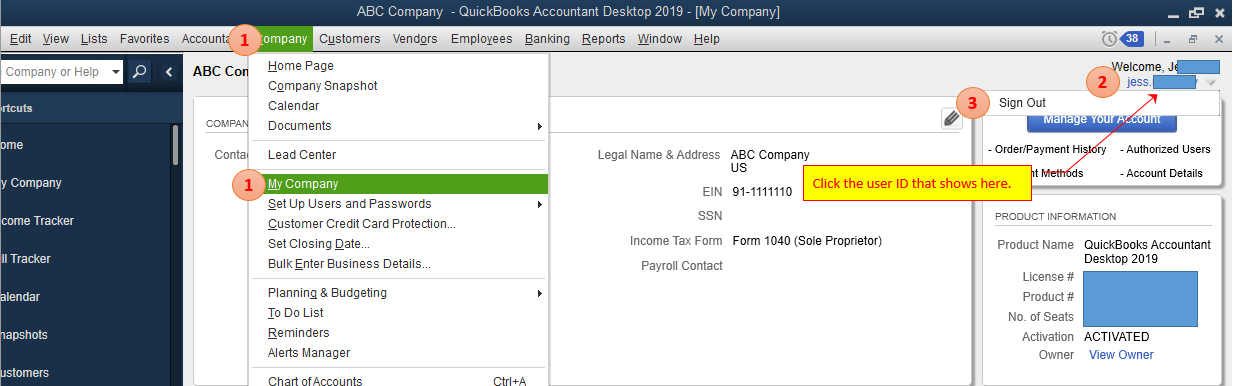The height and width of the screenshot is (386, 1233).
Task: Expand Set Up Users and Passwords submenu
Action: pos(539,204)
